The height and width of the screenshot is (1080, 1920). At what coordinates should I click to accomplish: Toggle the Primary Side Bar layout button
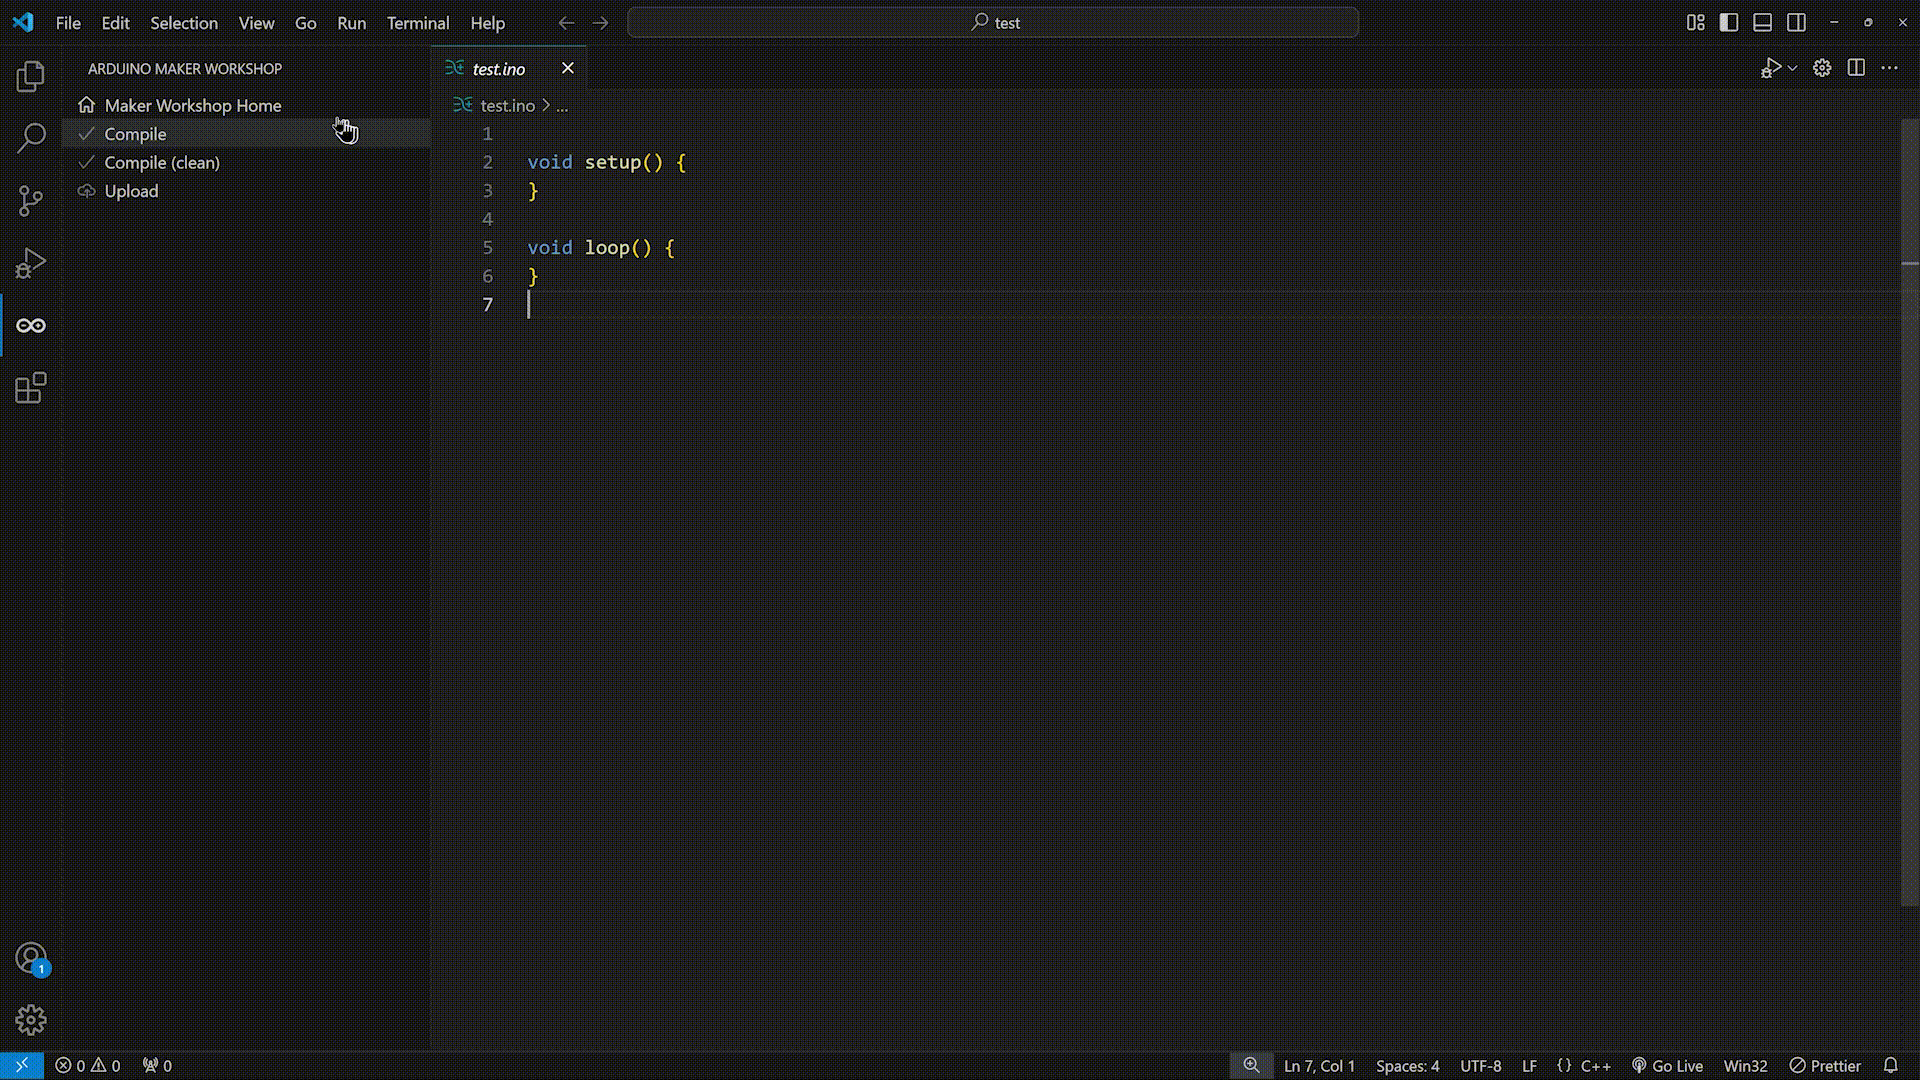tap(1729, 22)
